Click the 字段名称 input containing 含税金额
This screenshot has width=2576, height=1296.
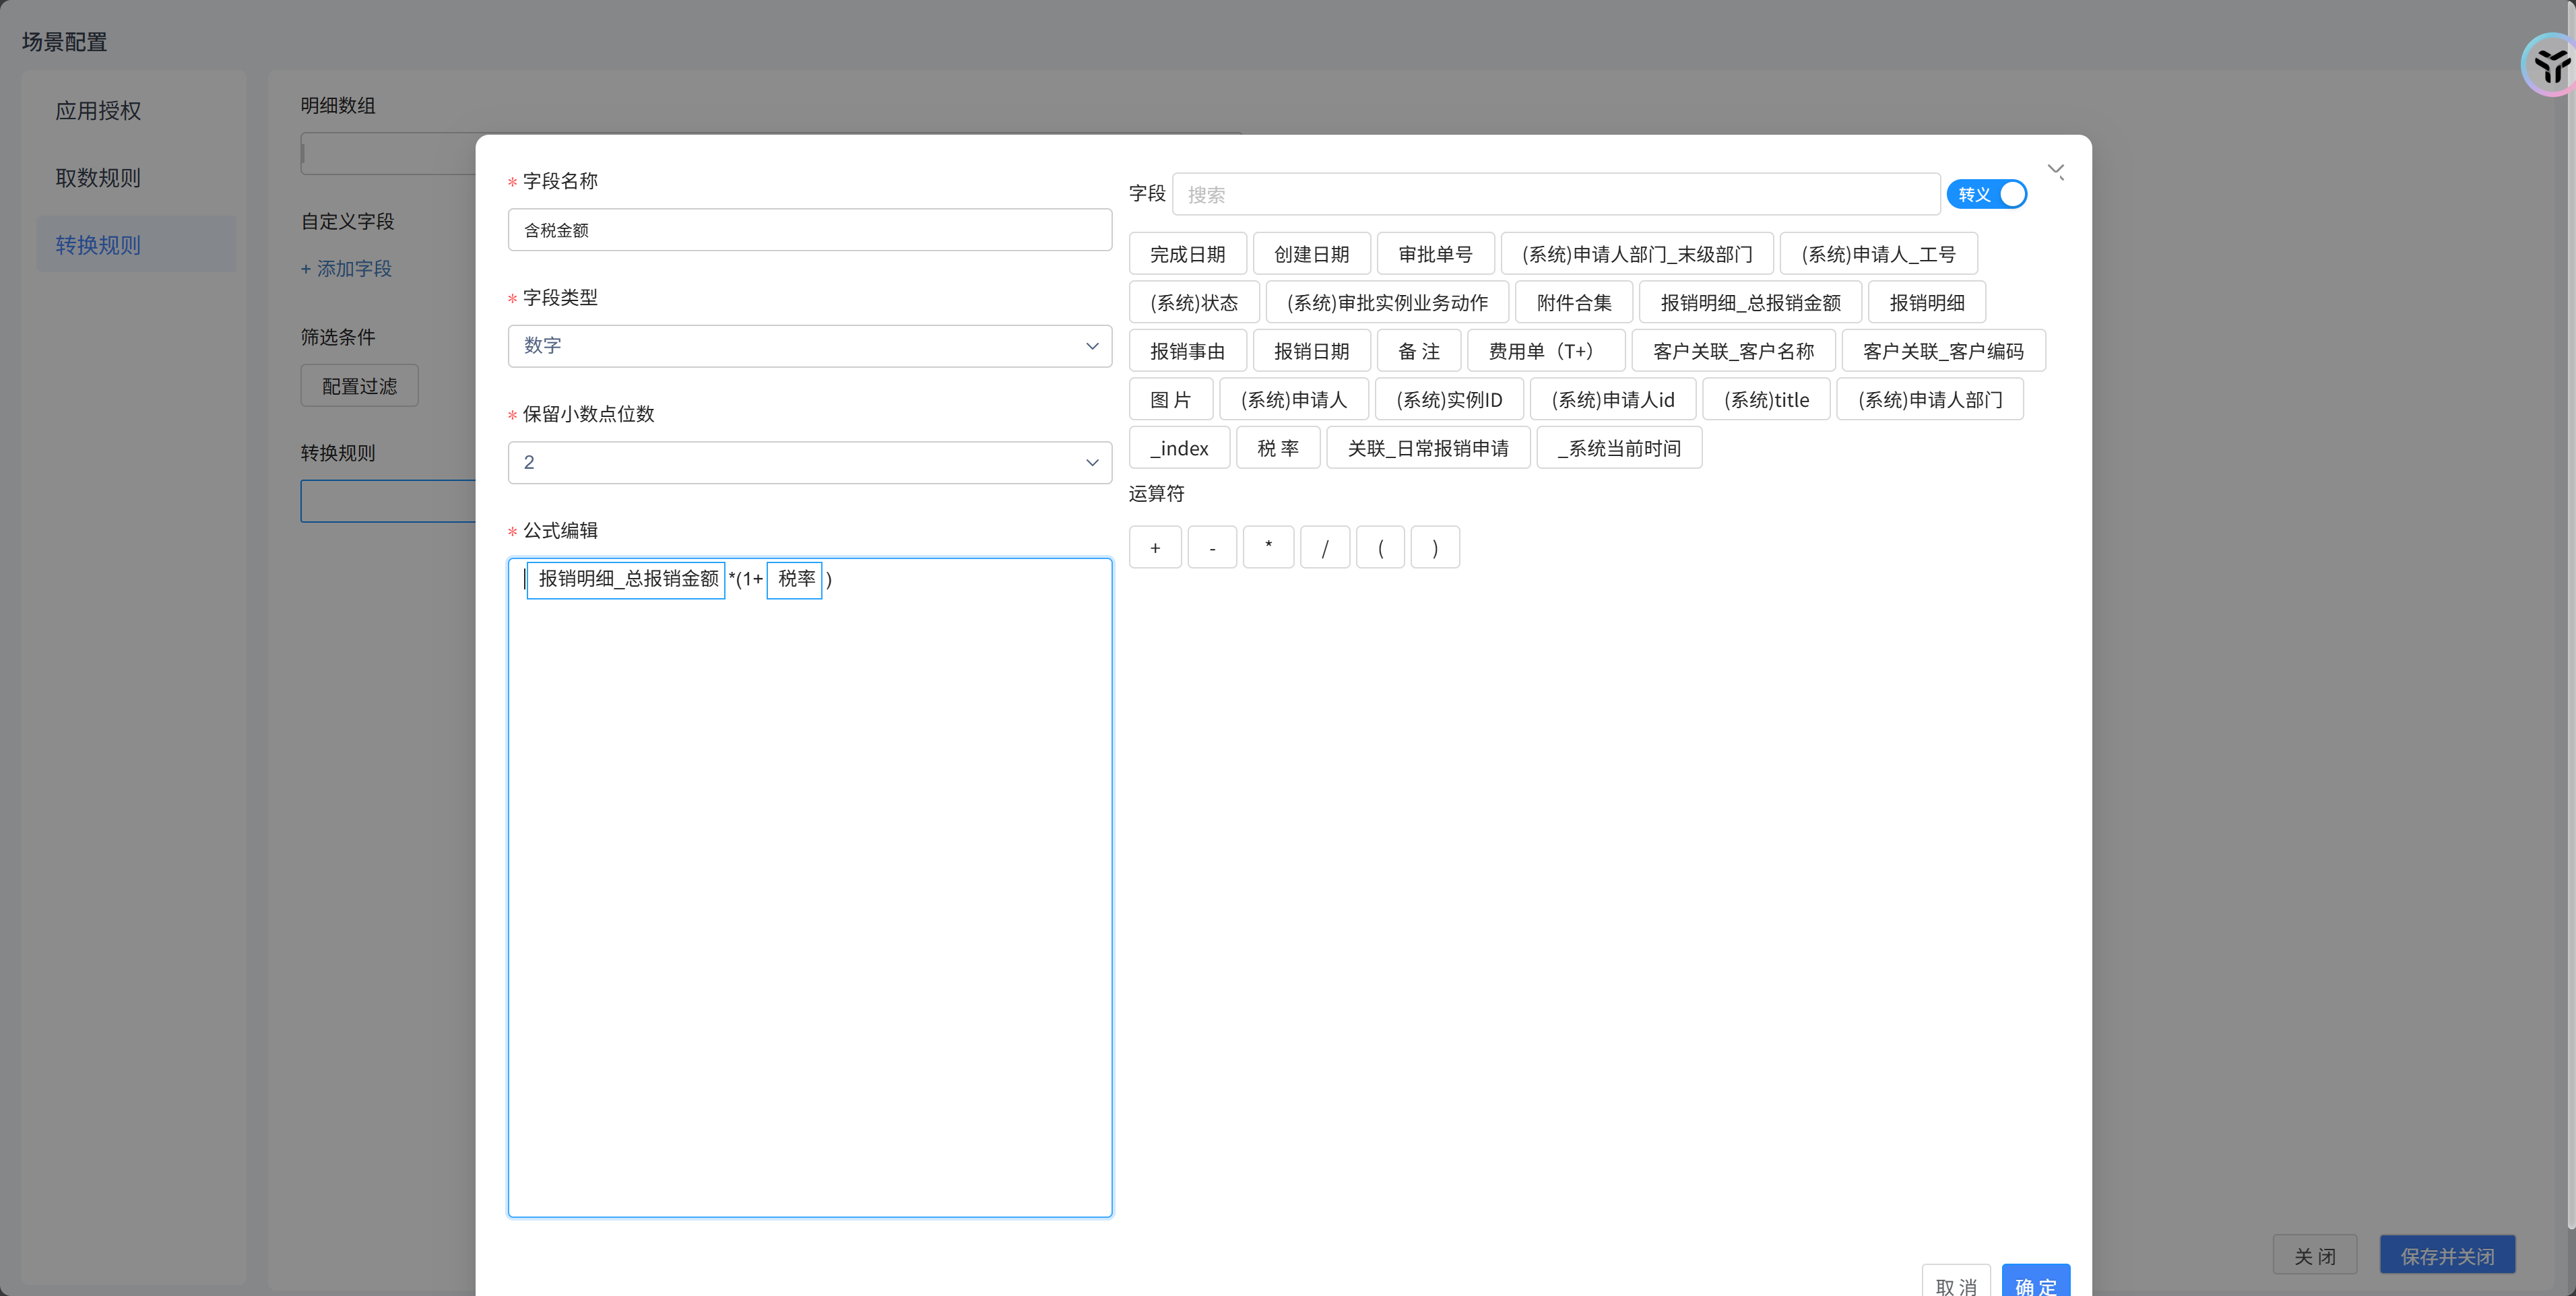tap(809, 230)
